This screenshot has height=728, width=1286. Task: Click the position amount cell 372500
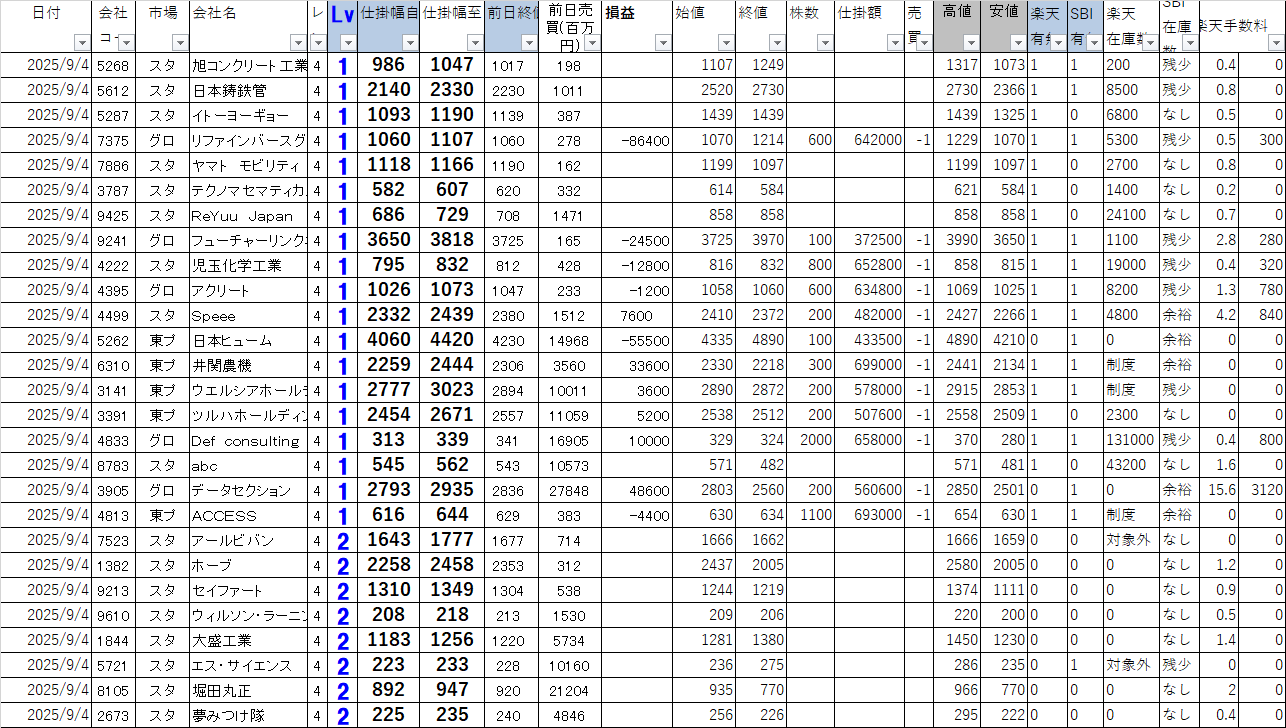point(871,240)
